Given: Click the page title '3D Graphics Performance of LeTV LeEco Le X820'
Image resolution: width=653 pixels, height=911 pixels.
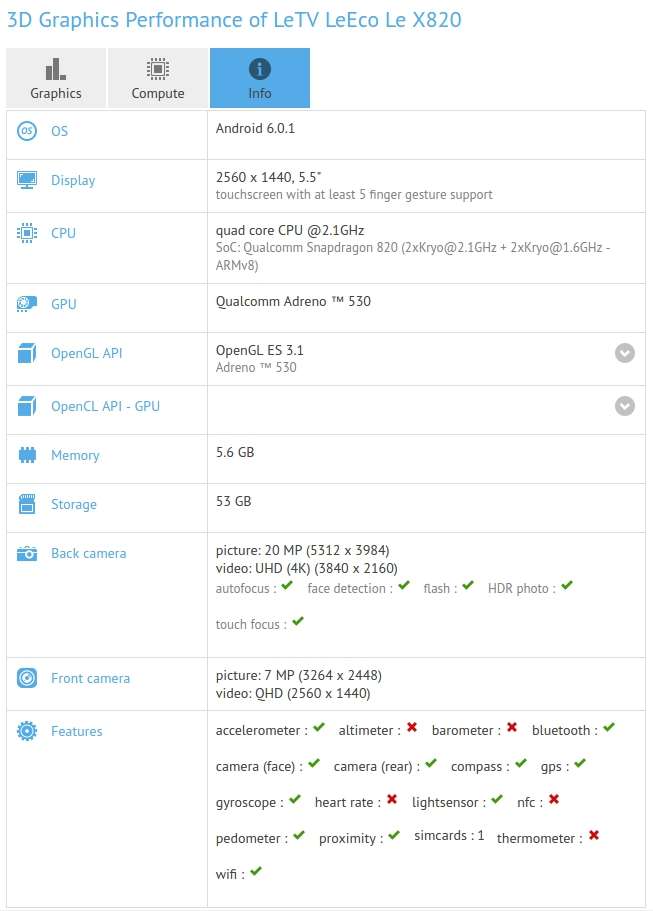Looking at the screenshot, I should click(x=234, y=20).
